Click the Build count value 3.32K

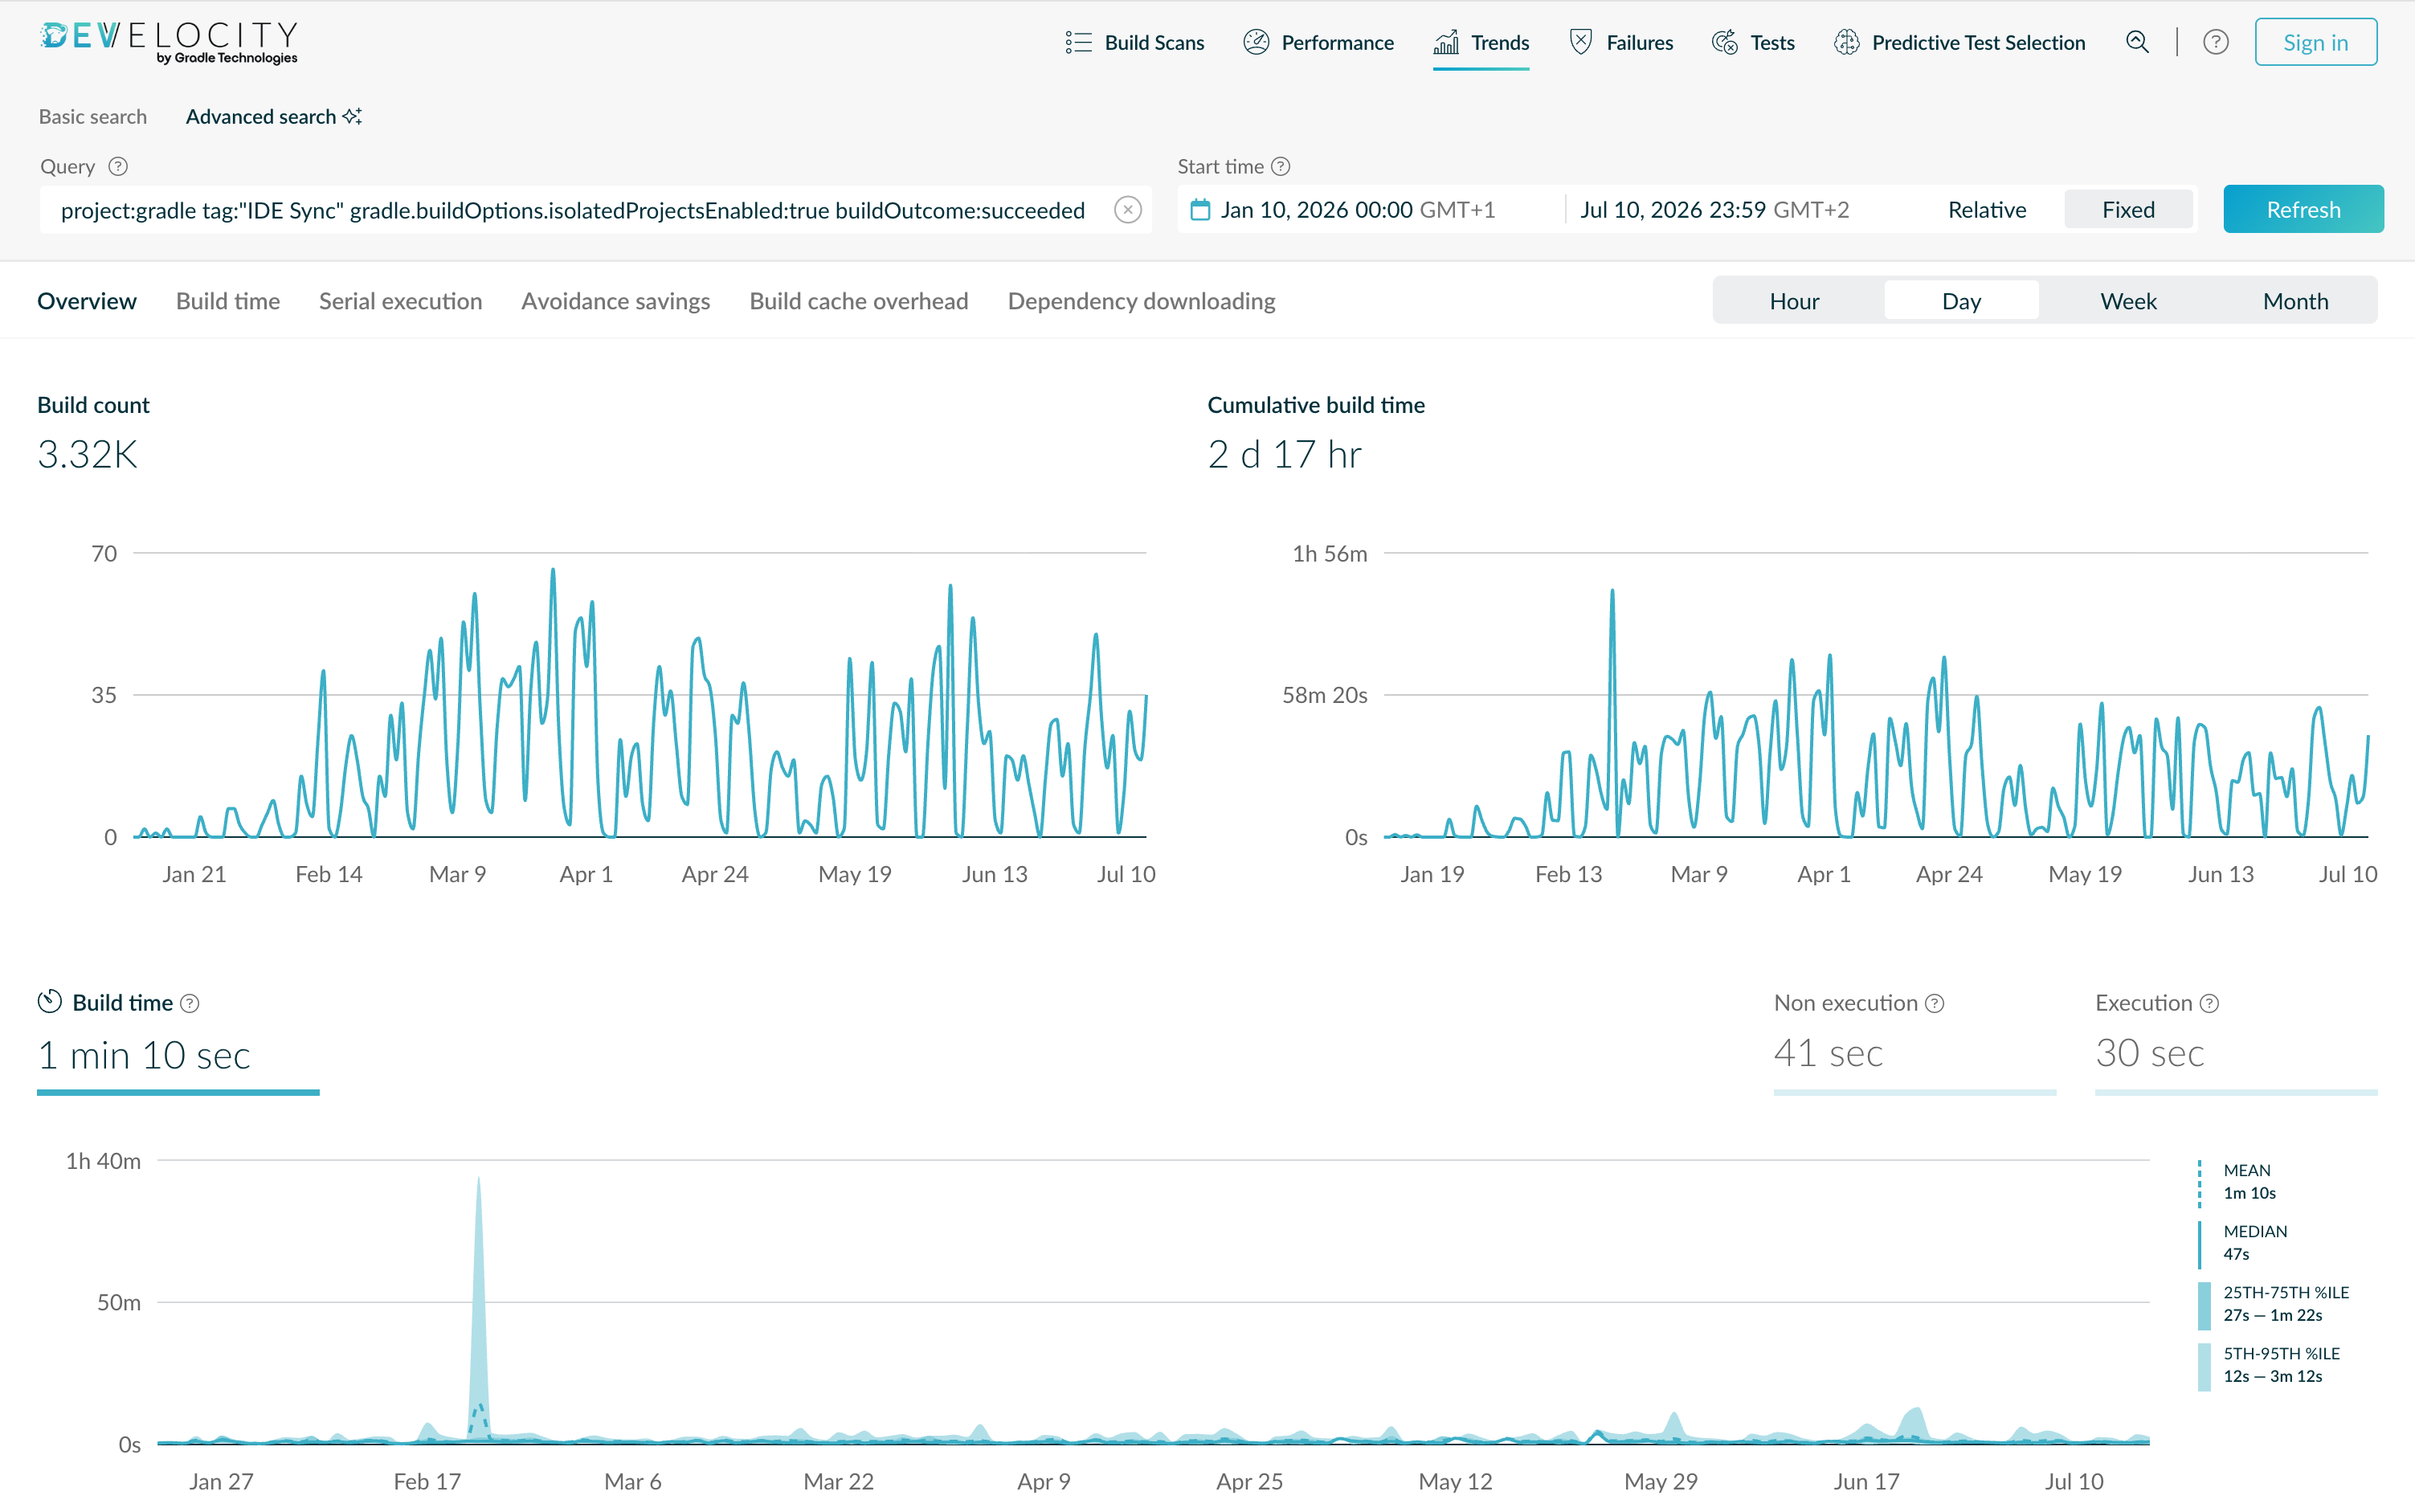point(87,454)
